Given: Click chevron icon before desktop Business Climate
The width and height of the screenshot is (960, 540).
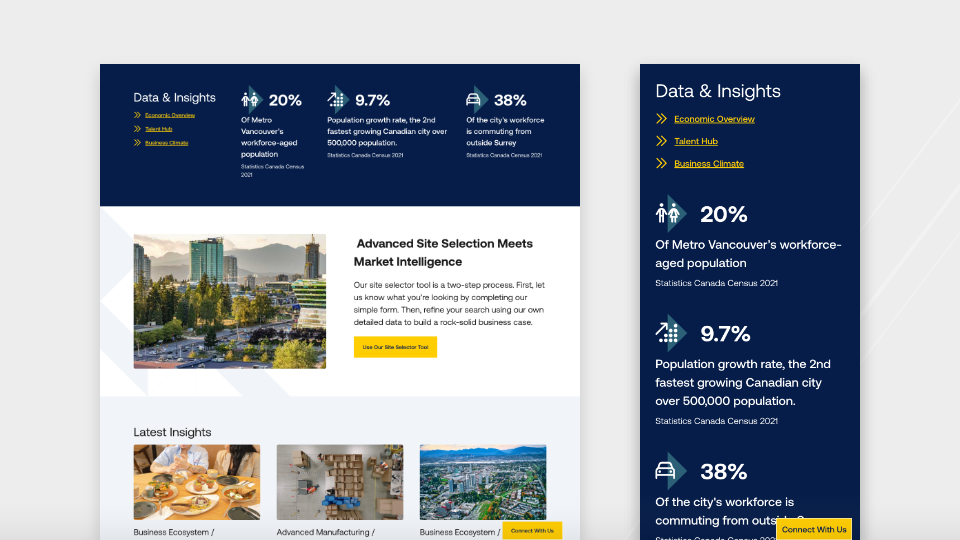Looking at the screenshot, I should (137, 143).
